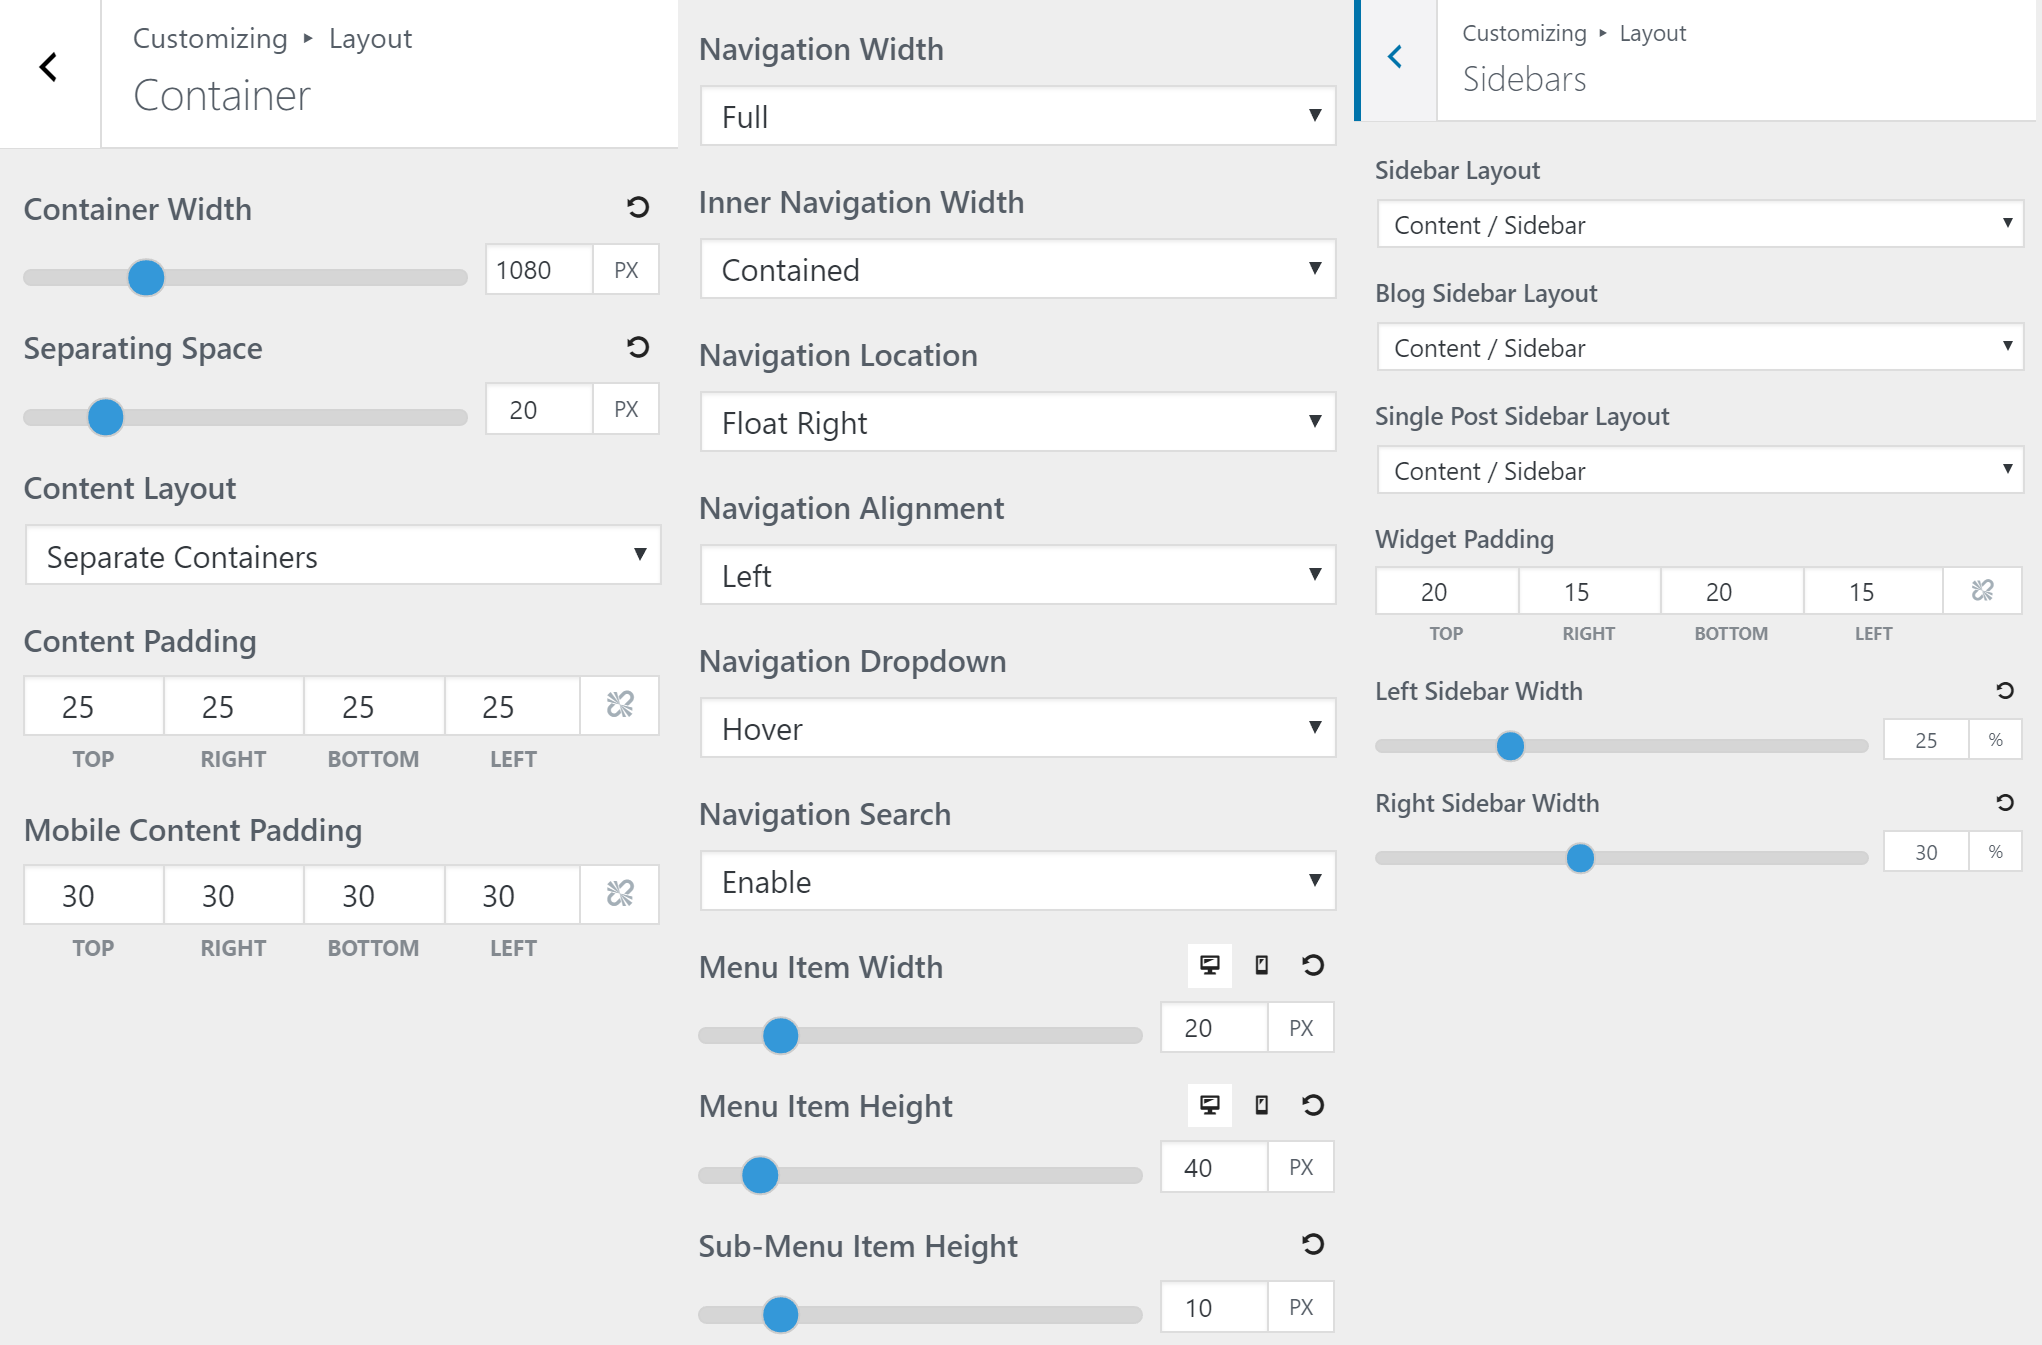Click the Customizing breadcrumb above Sidebars
The image size is (2042, 1345).
[x=1522, y=32]
